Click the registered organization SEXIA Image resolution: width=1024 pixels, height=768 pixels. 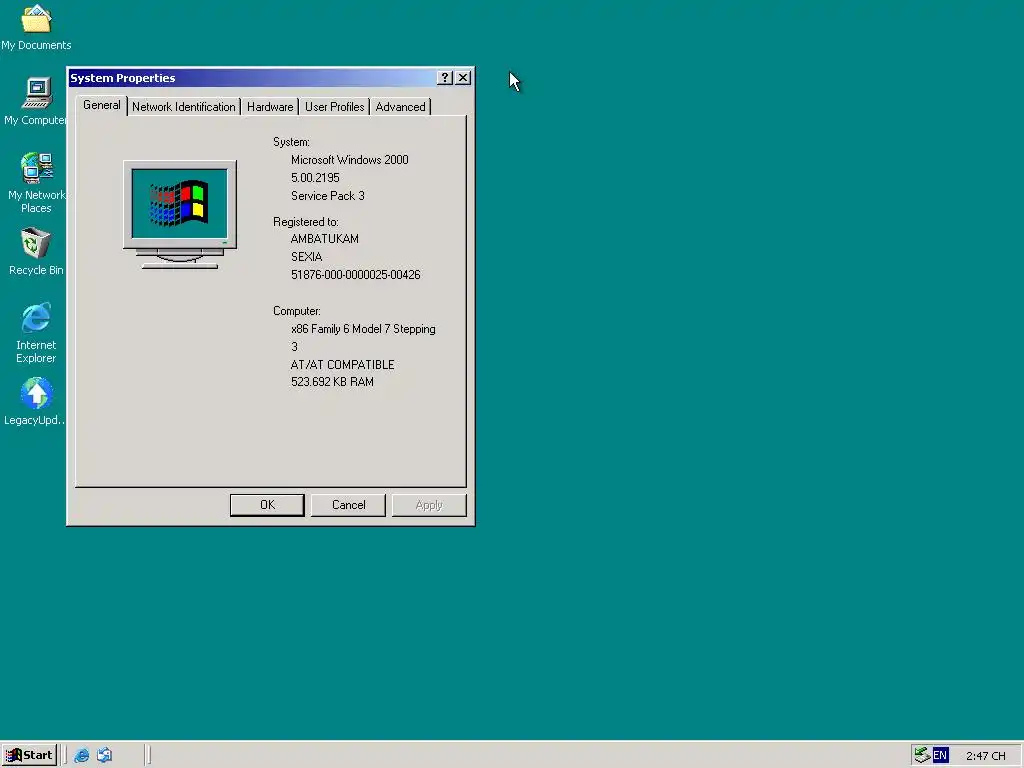[306, 257]
